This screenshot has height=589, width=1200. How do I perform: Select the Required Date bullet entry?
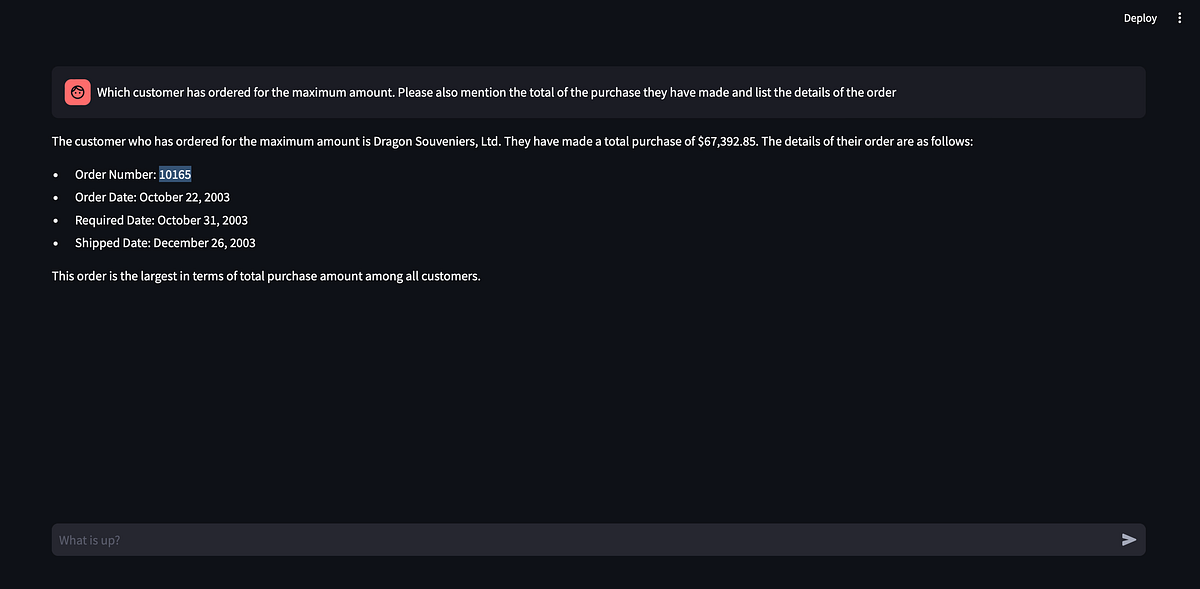161,220
